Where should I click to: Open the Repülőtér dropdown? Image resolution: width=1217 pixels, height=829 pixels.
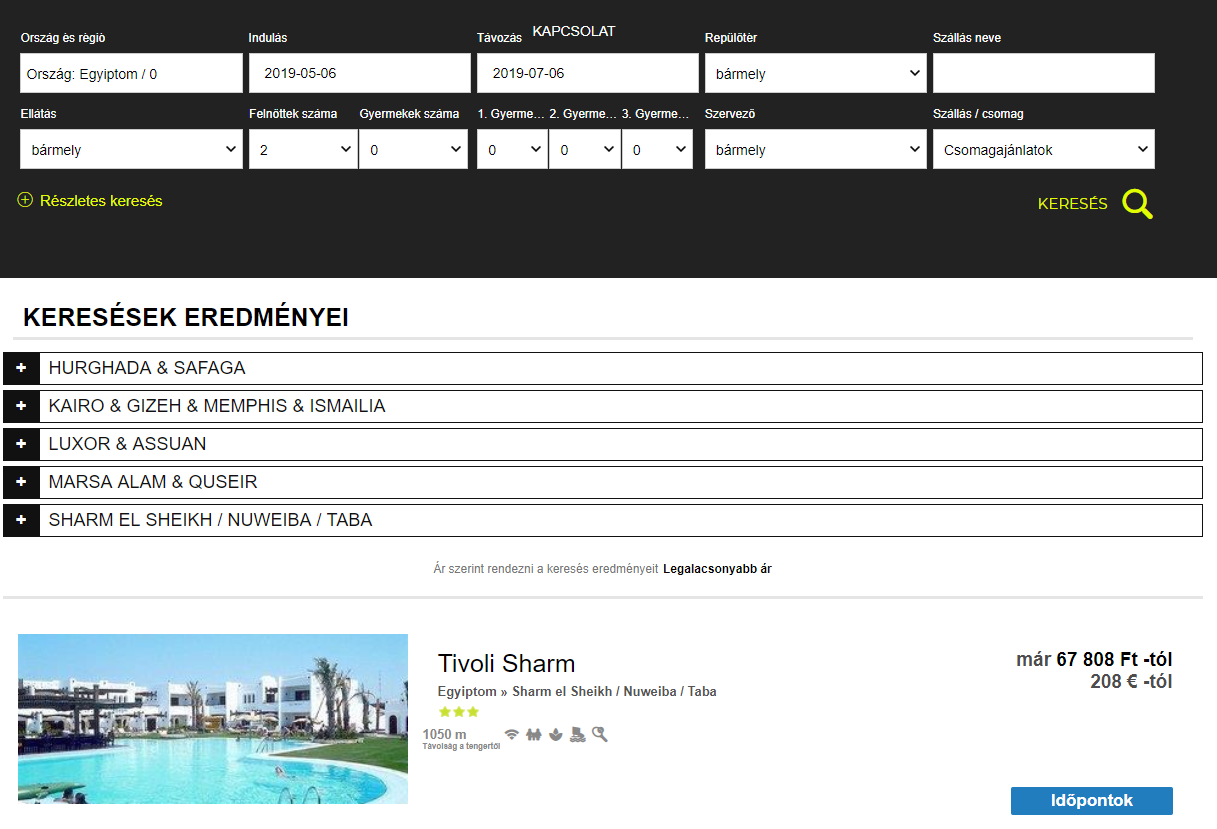[816, 73]
